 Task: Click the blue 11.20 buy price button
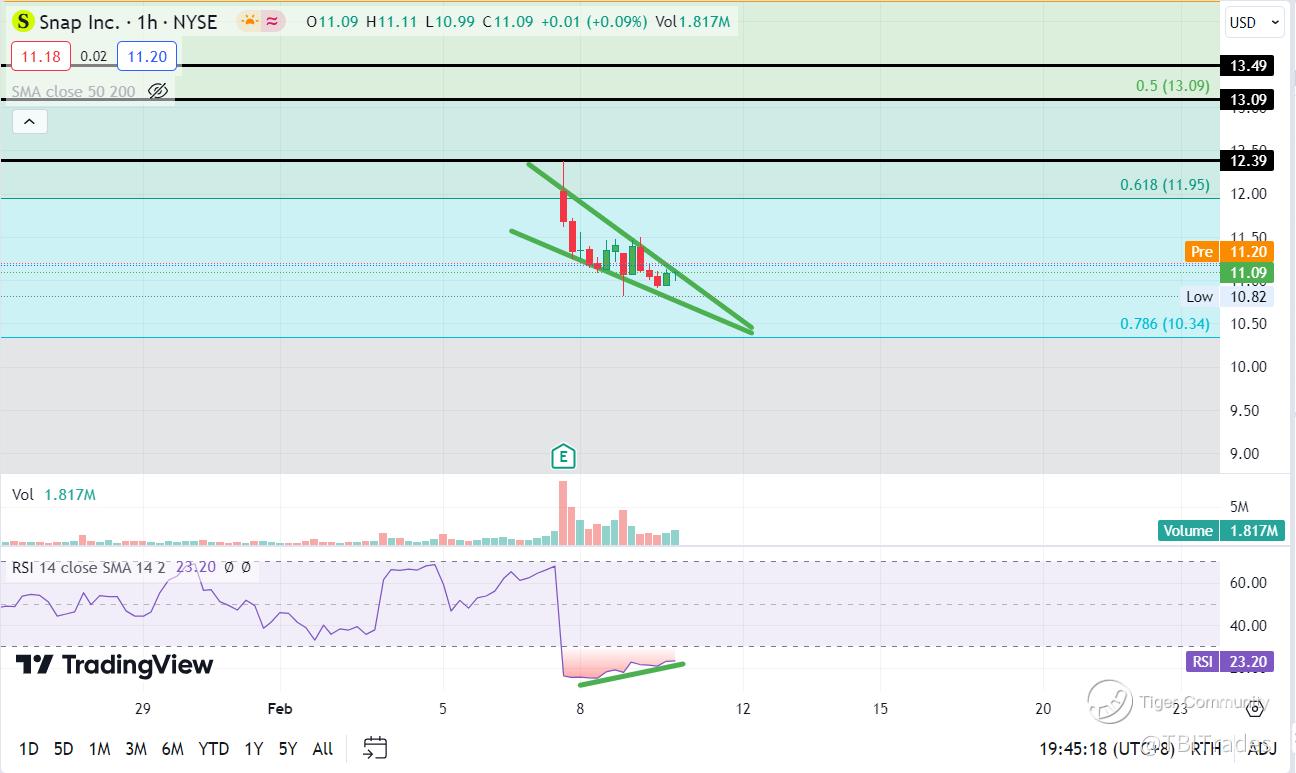pyautogui.click(x=147, y=56)
